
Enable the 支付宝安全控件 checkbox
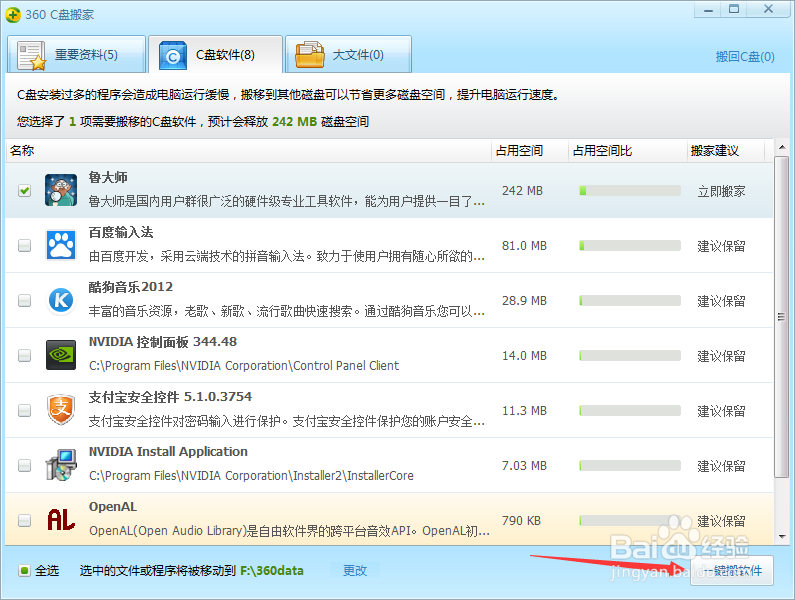24,410
